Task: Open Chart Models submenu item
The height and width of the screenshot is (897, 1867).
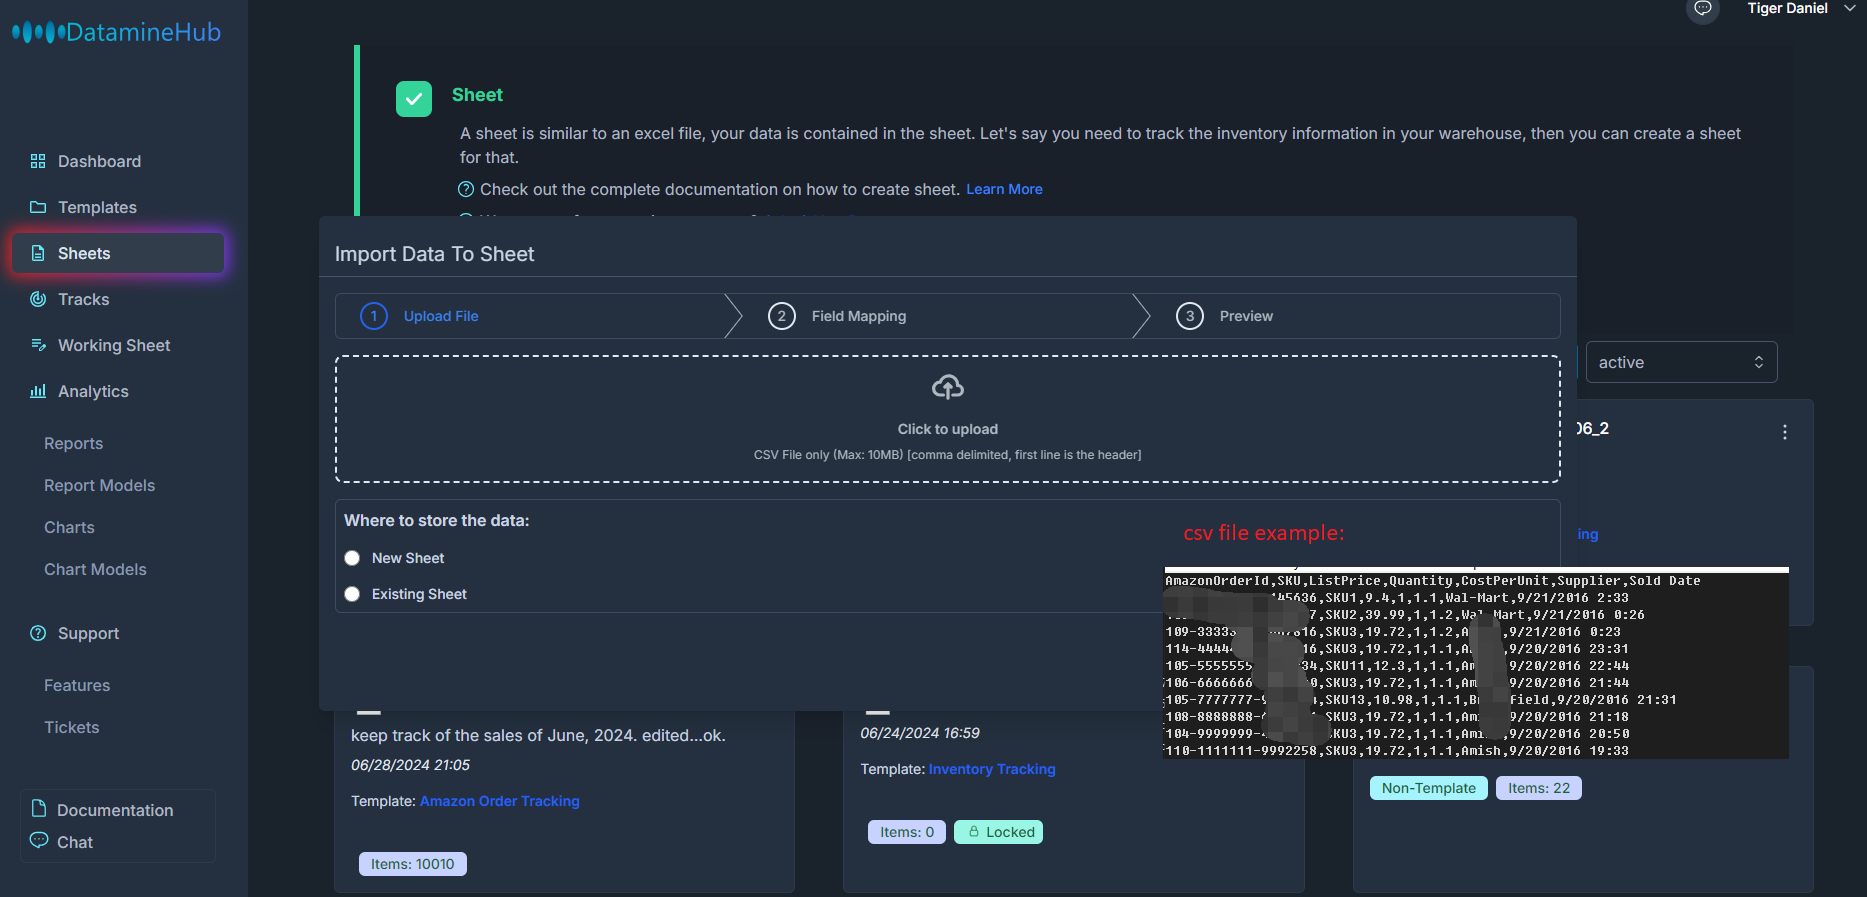Action: pos(95,569)
